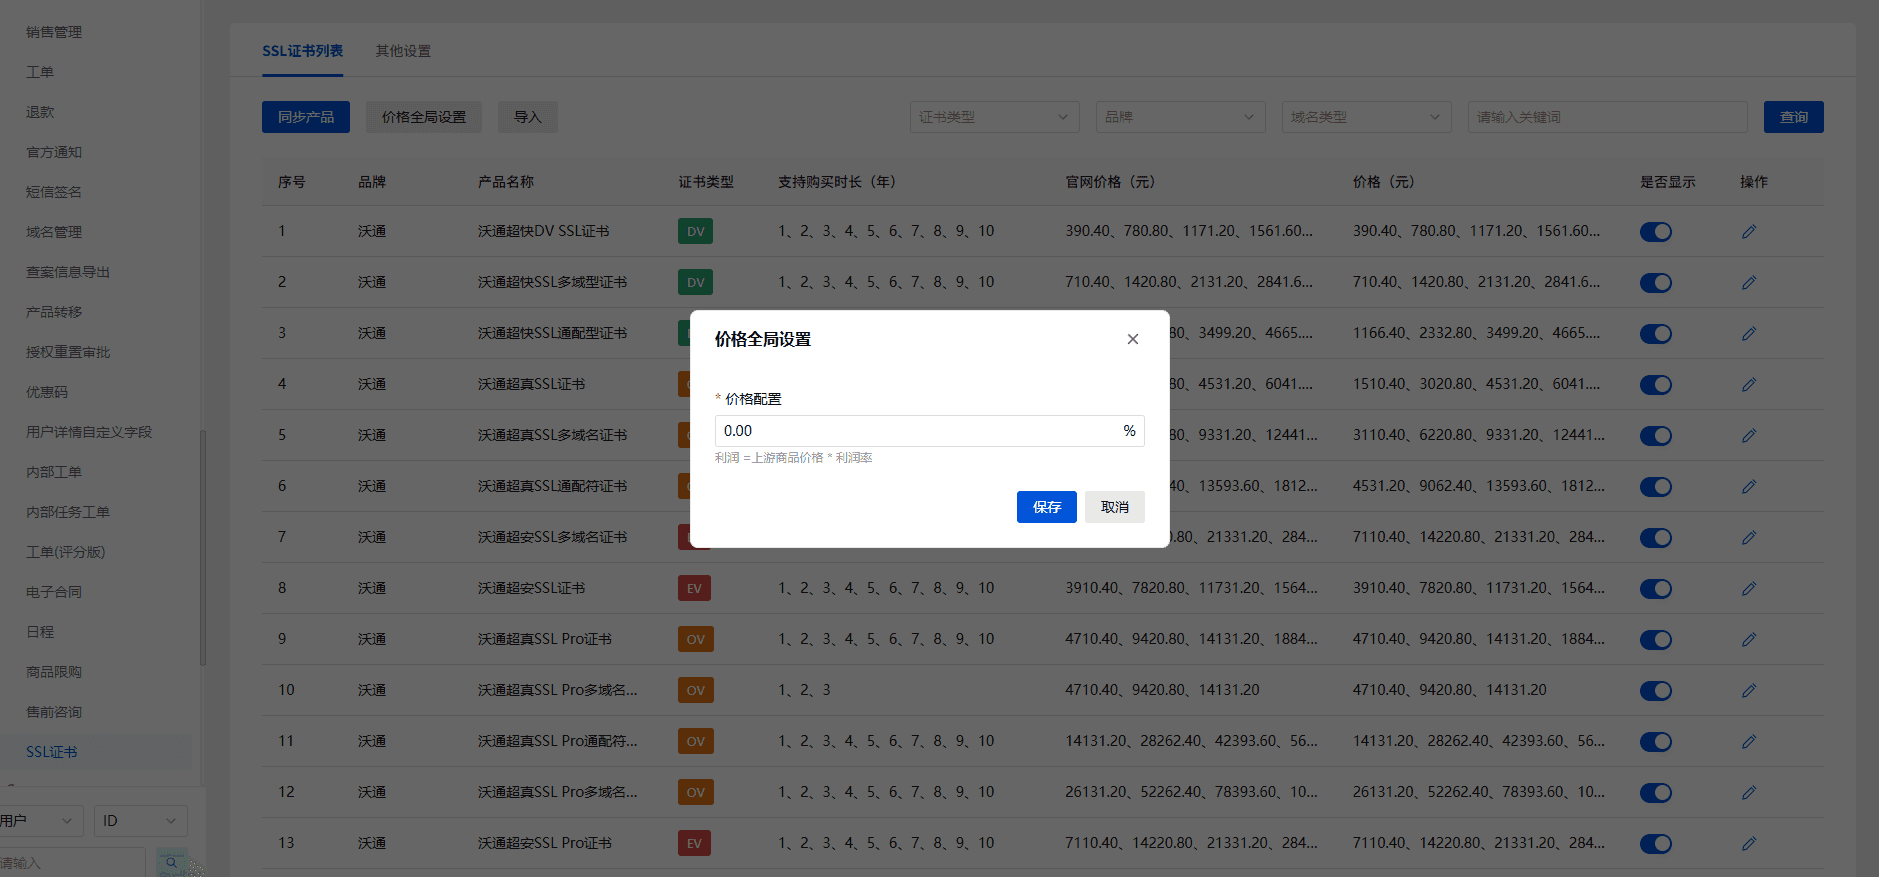
Task: Switch to 其他设置 tab
Action: pyautogui.click(x=403, y=51)
